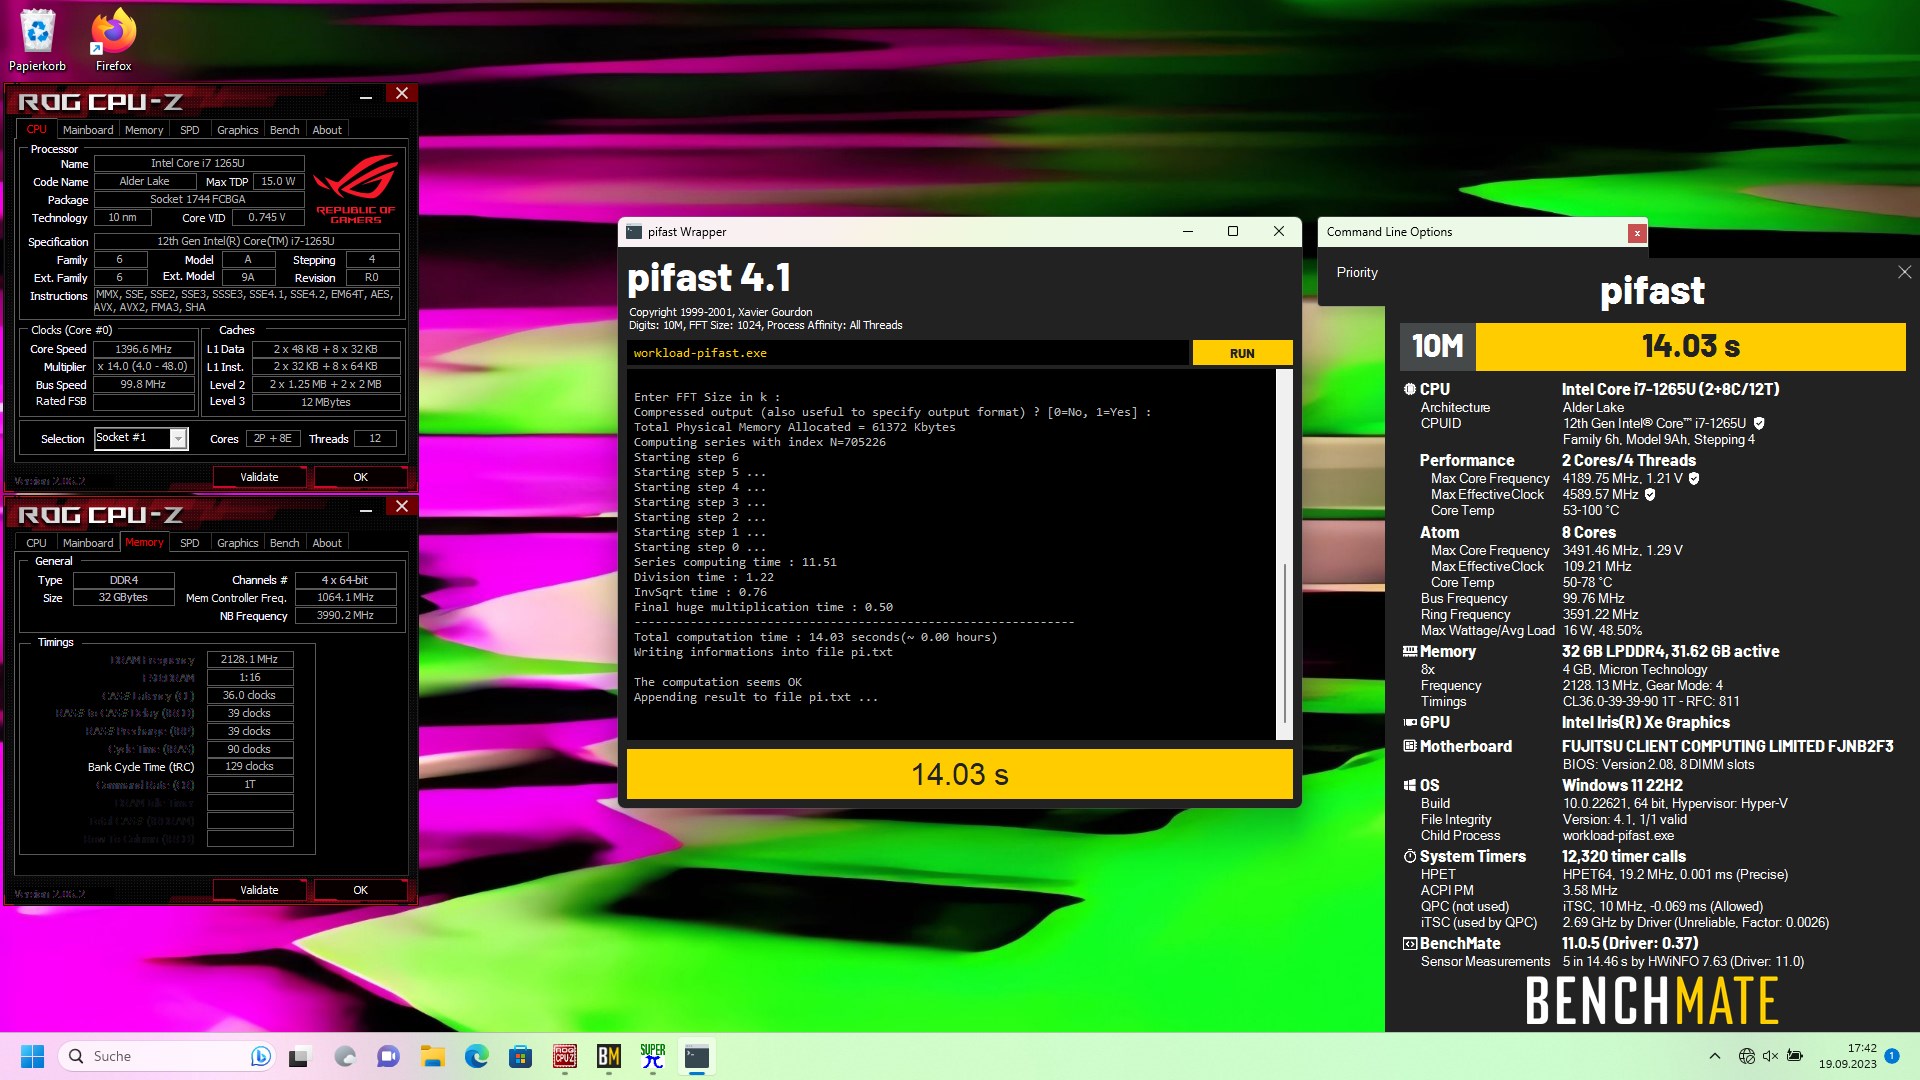Click the GPU card icon in BenchMate panel

tap(1410, 722)
